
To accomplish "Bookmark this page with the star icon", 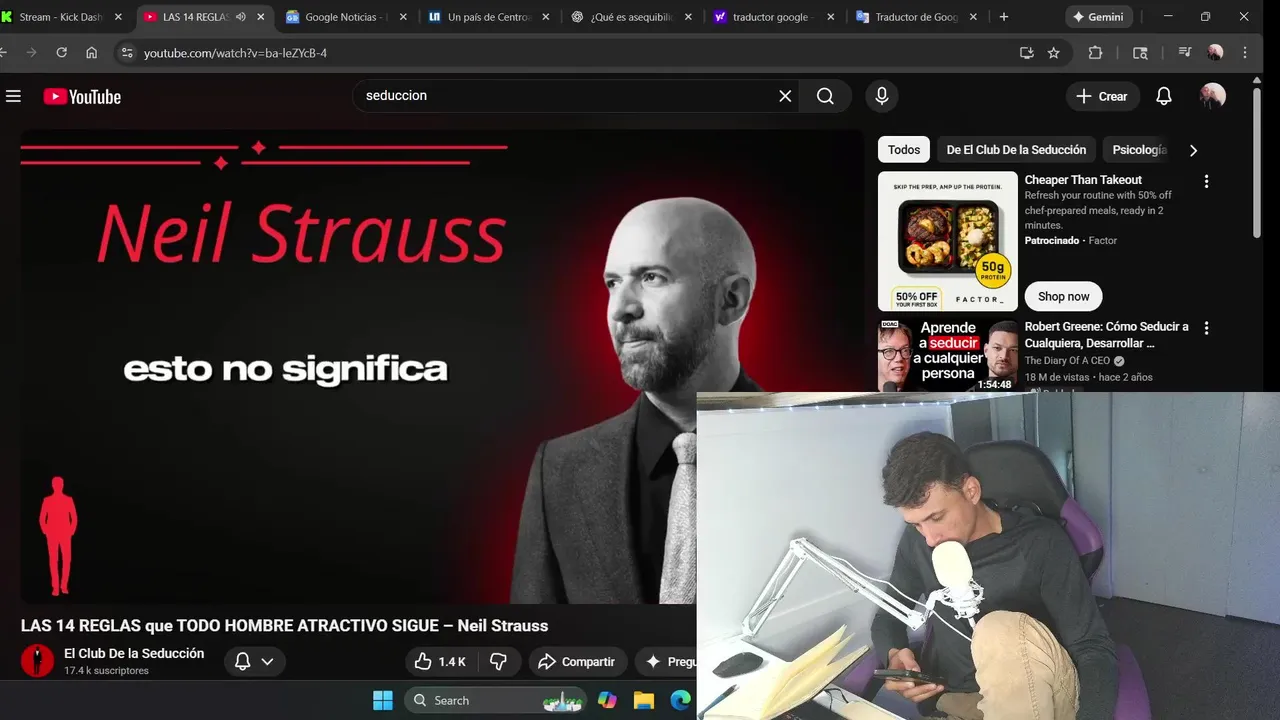I will [1054, 53].
